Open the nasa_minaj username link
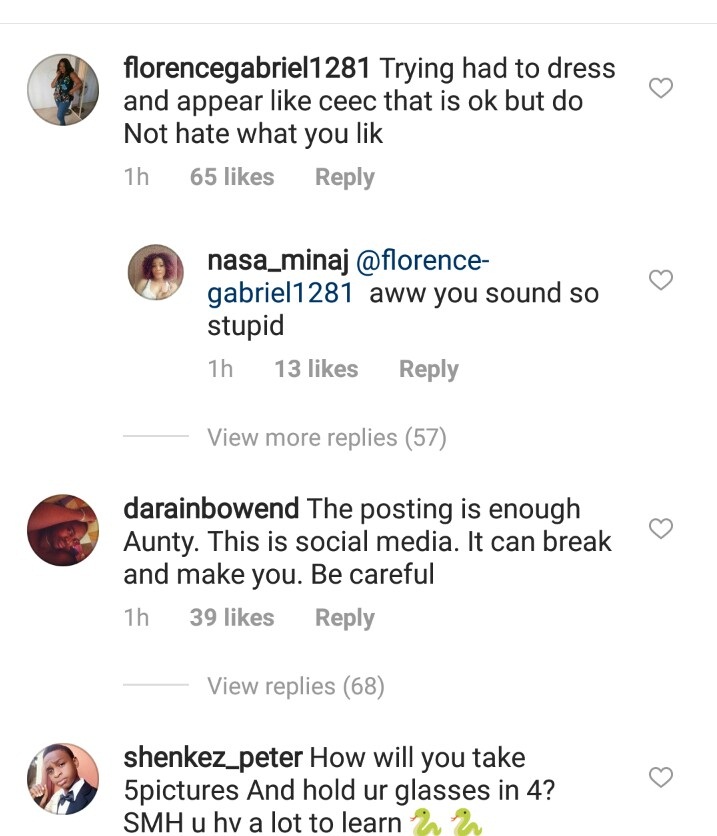Image resolution: width=717 pixels, height=836 pixels. tap(276, 262)
